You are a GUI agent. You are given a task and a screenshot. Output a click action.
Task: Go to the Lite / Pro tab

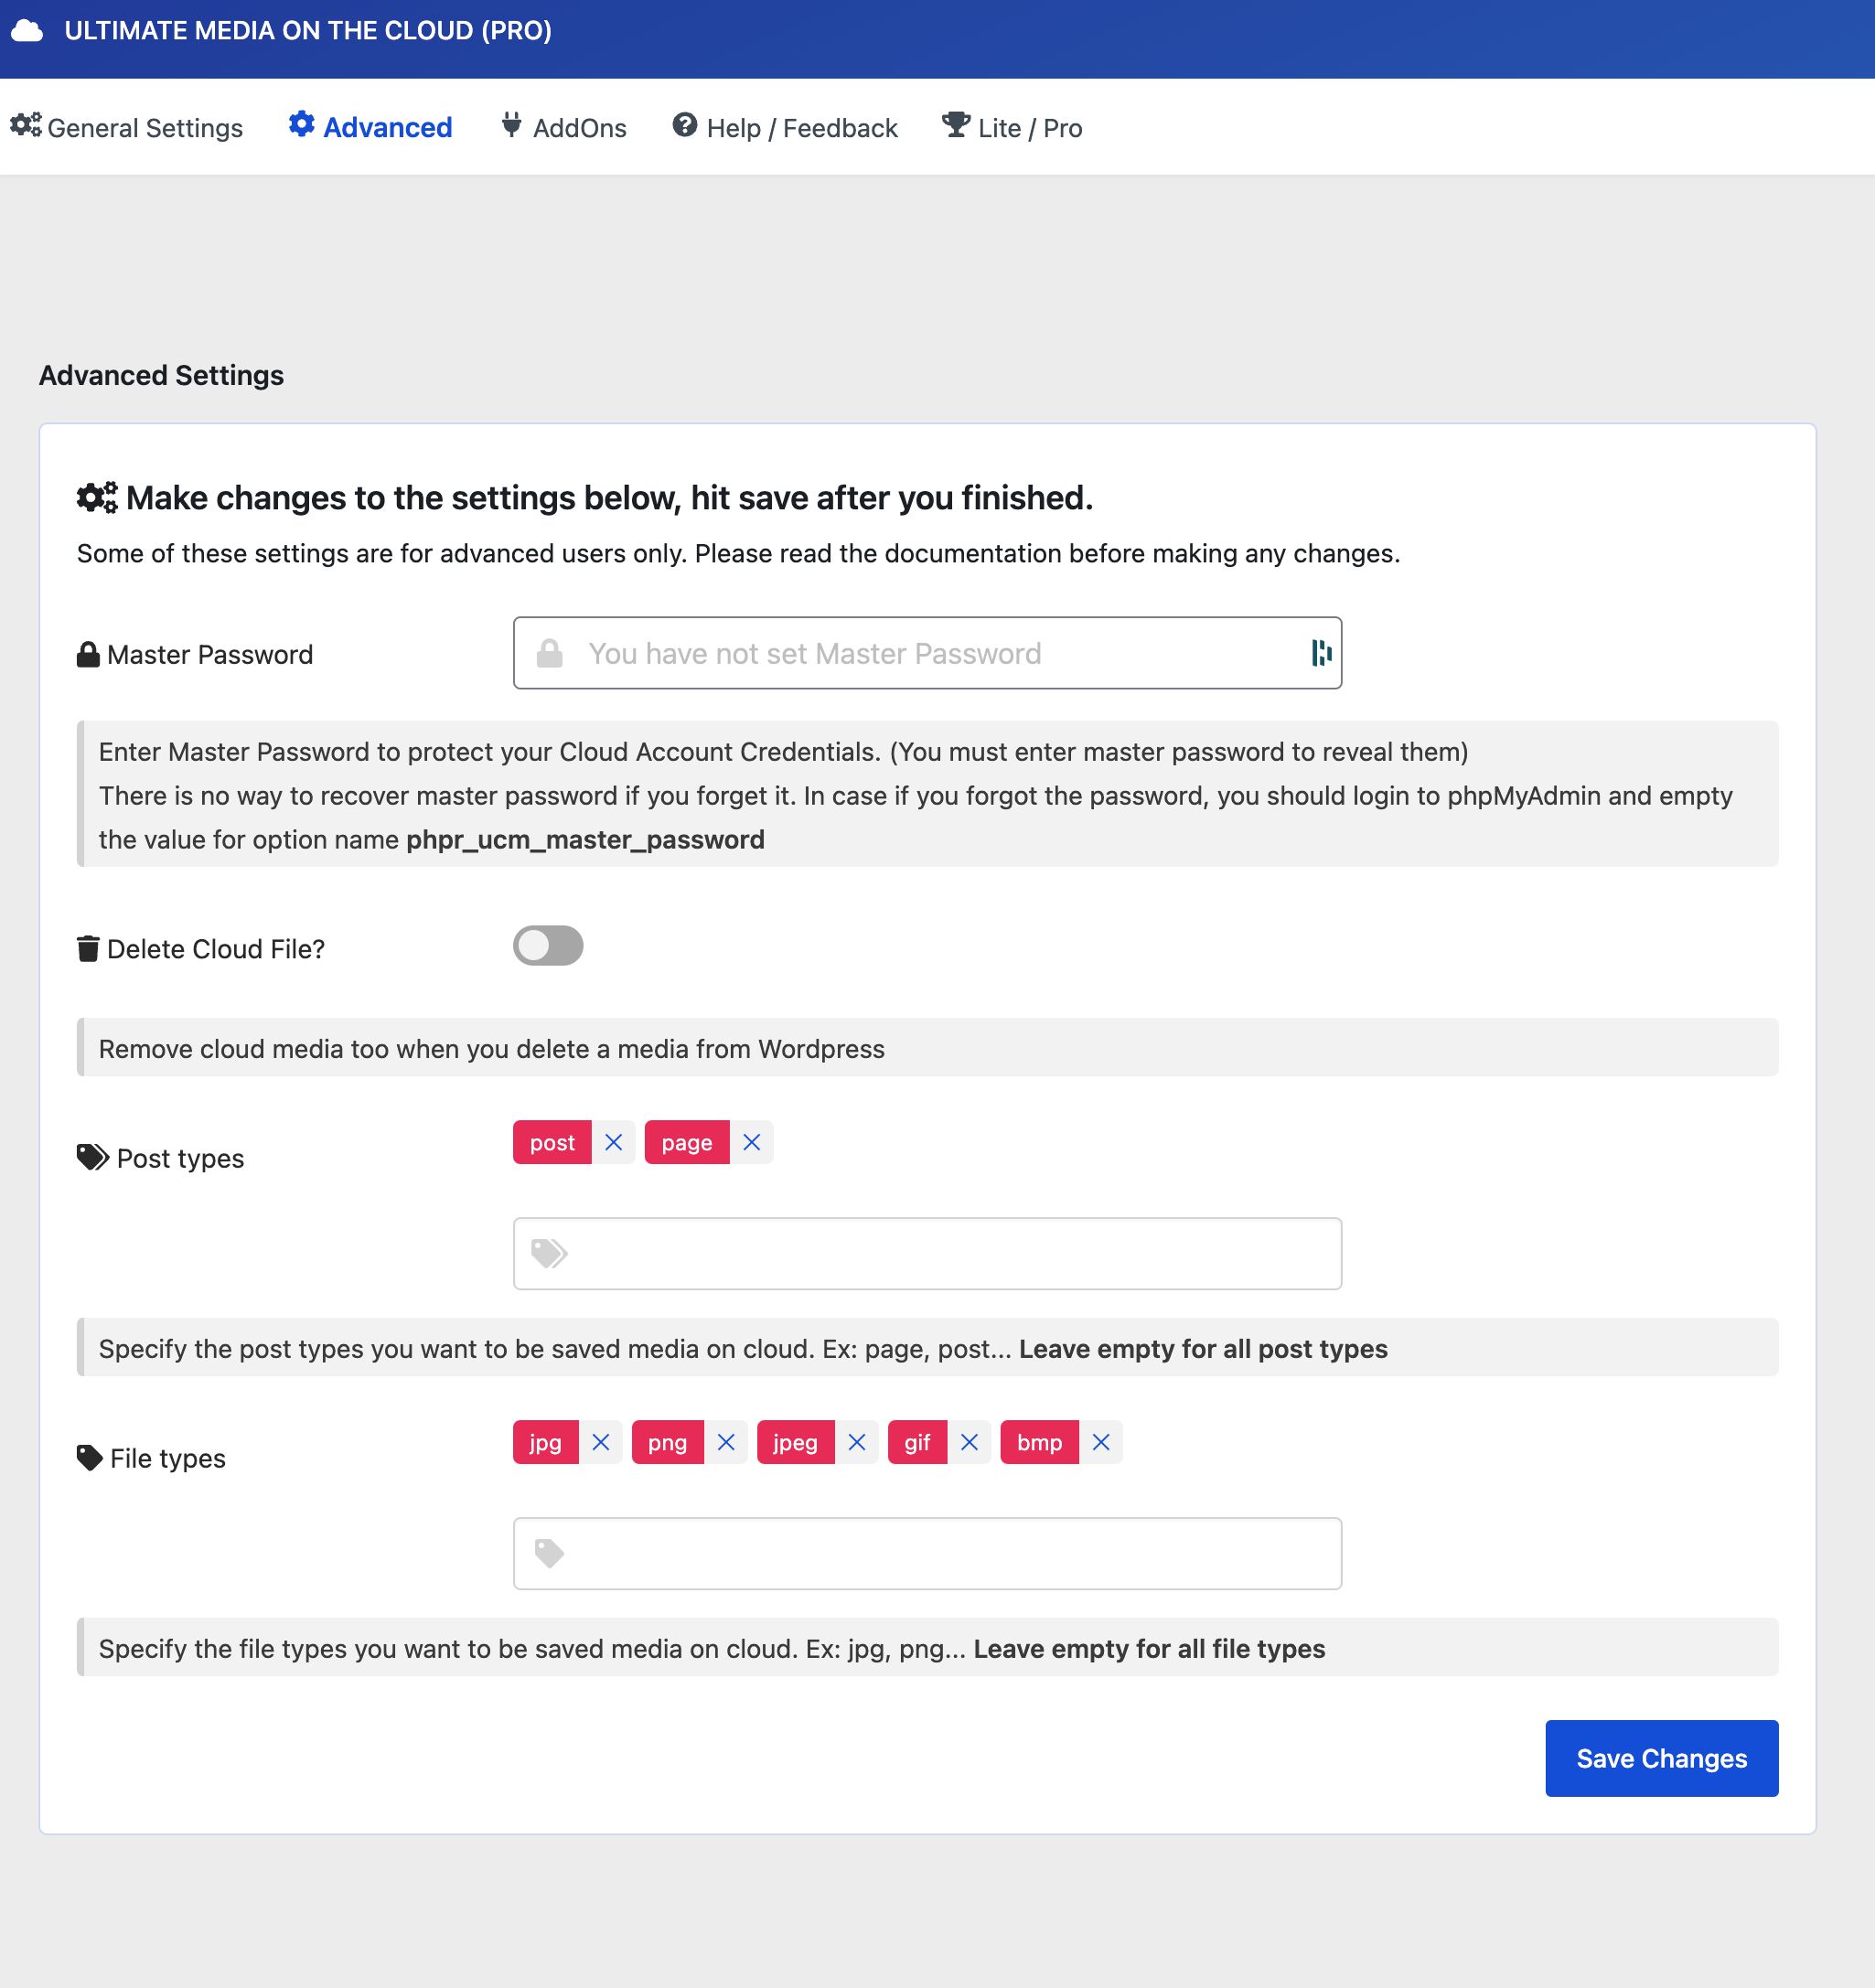1012,128
